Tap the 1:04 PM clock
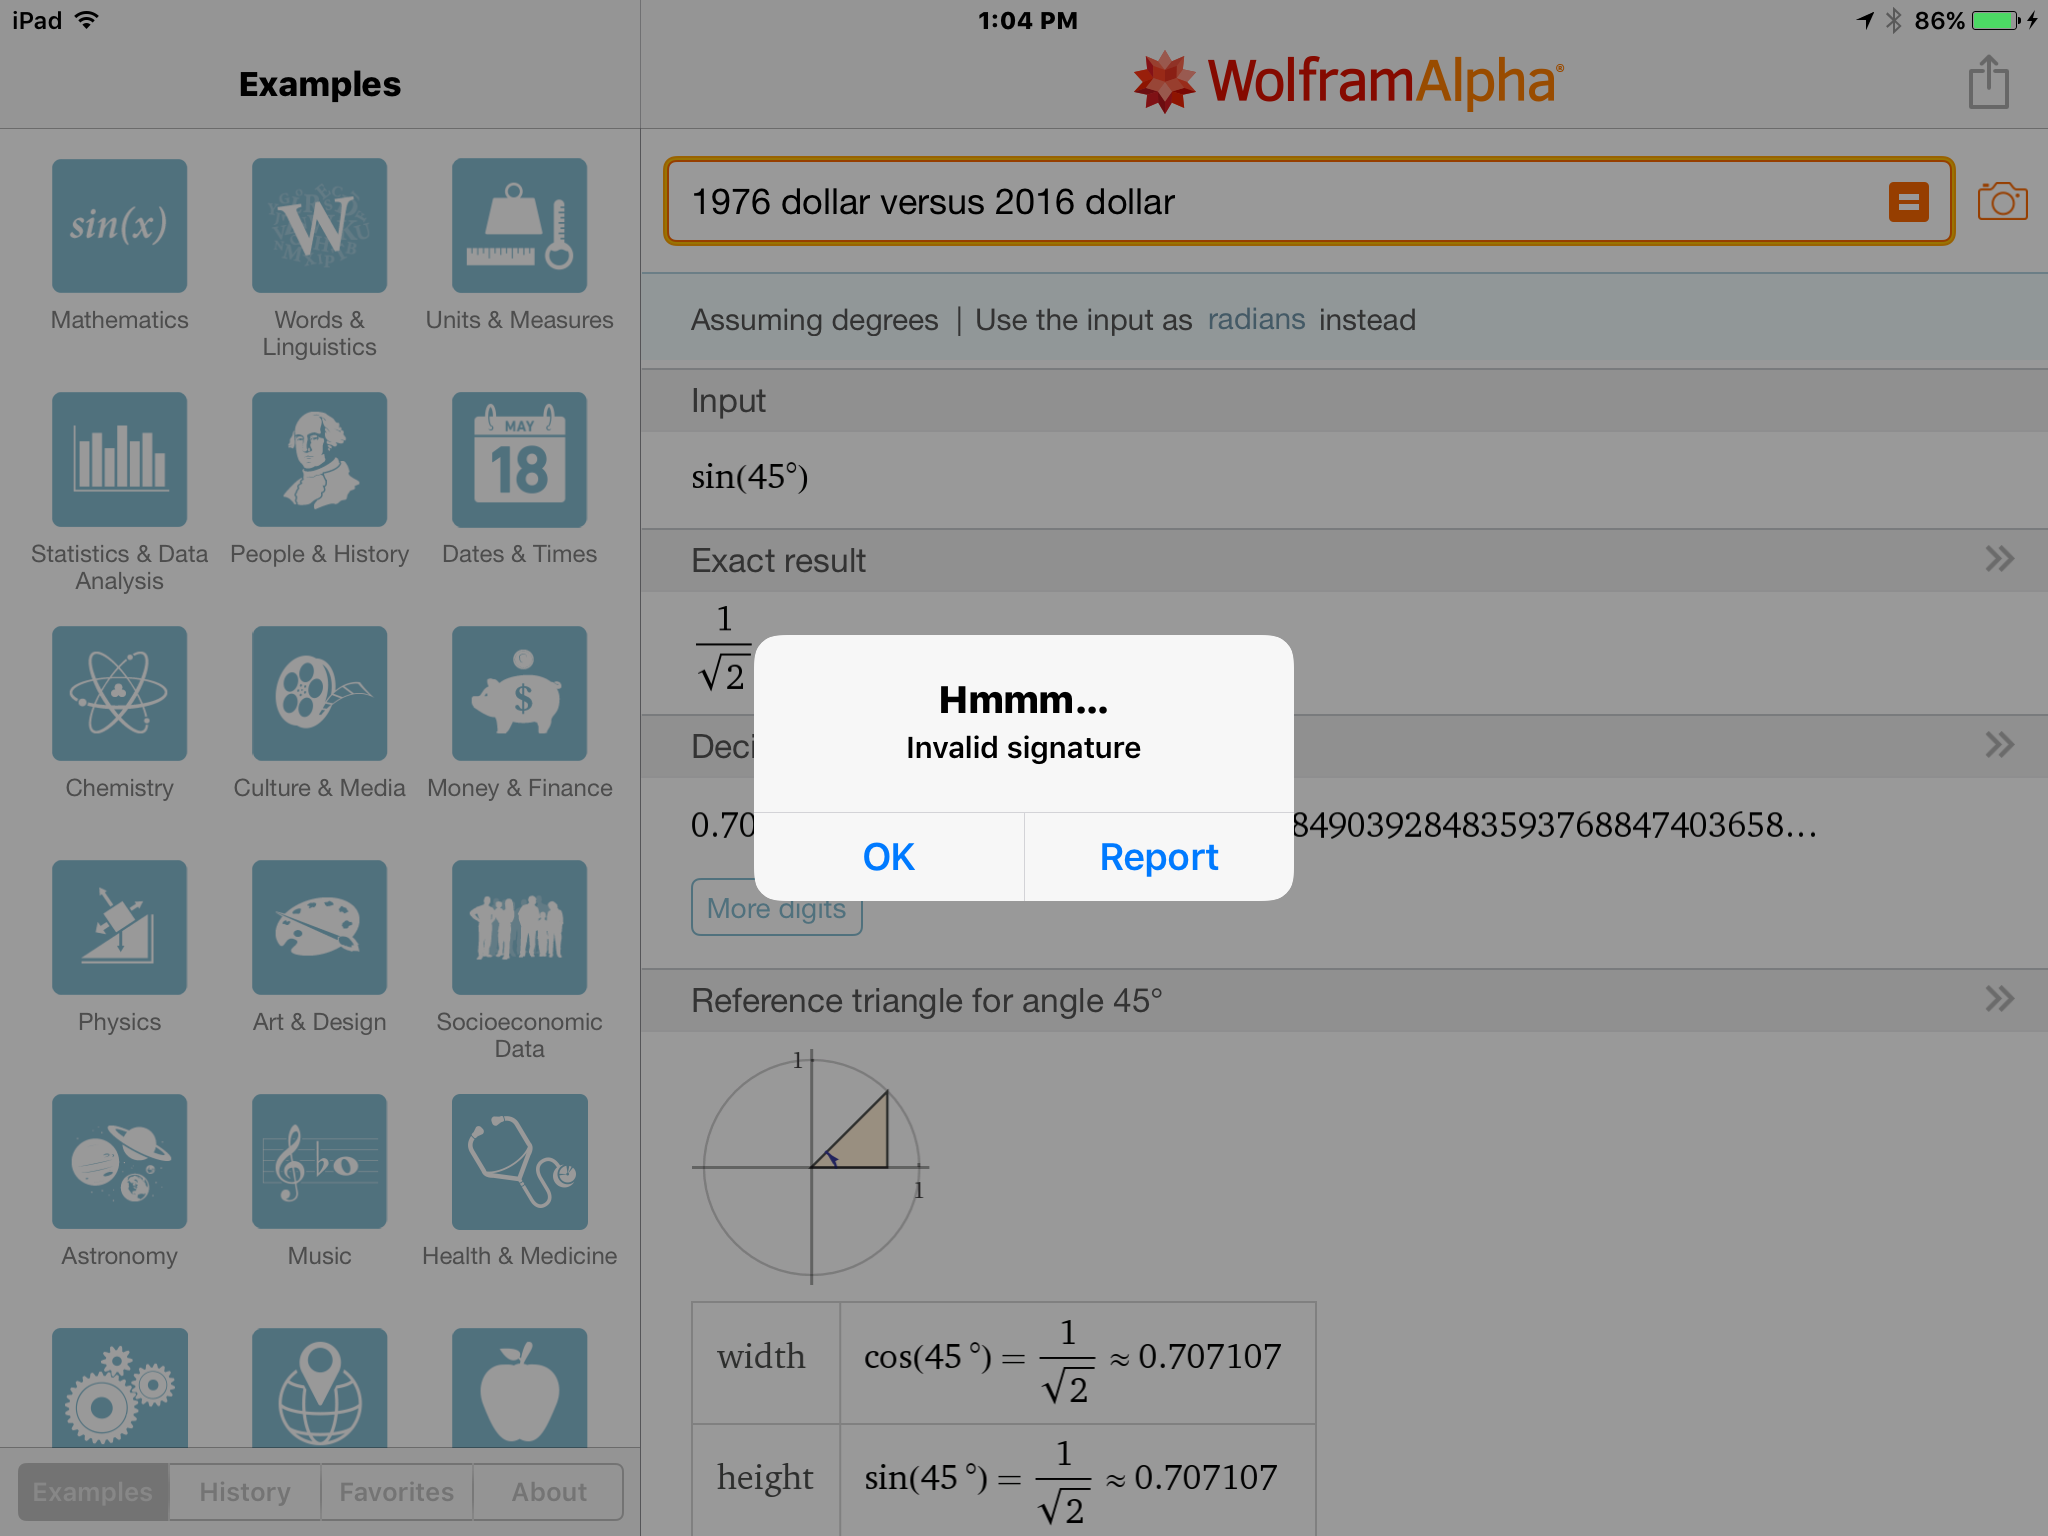 [x=1027, y=20]
